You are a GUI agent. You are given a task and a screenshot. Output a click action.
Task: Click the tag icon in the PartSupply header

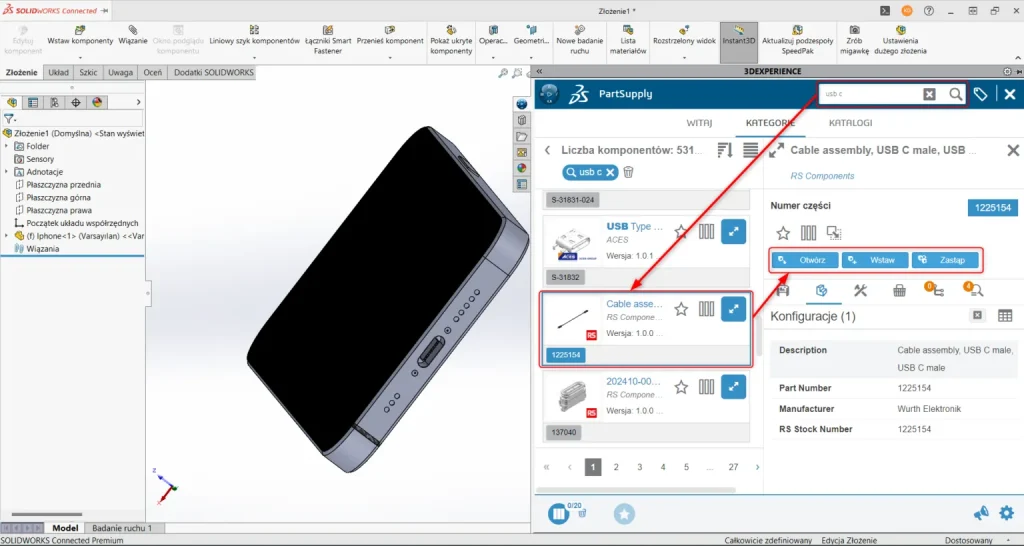point(980,94)
